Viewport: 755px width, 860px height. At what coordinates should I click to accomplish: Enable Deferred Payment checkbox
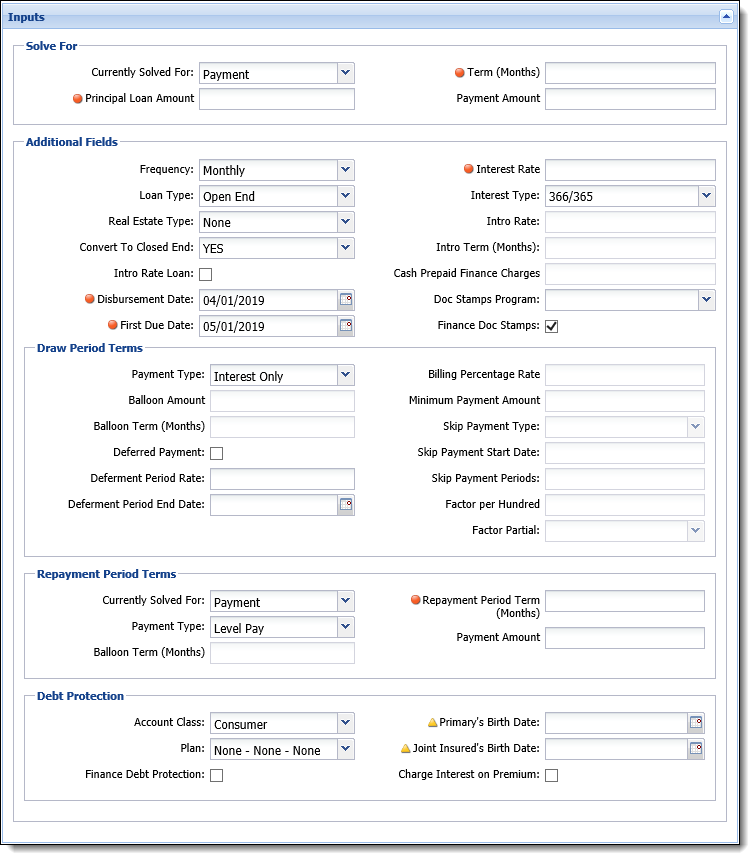(x=217, y=453)
